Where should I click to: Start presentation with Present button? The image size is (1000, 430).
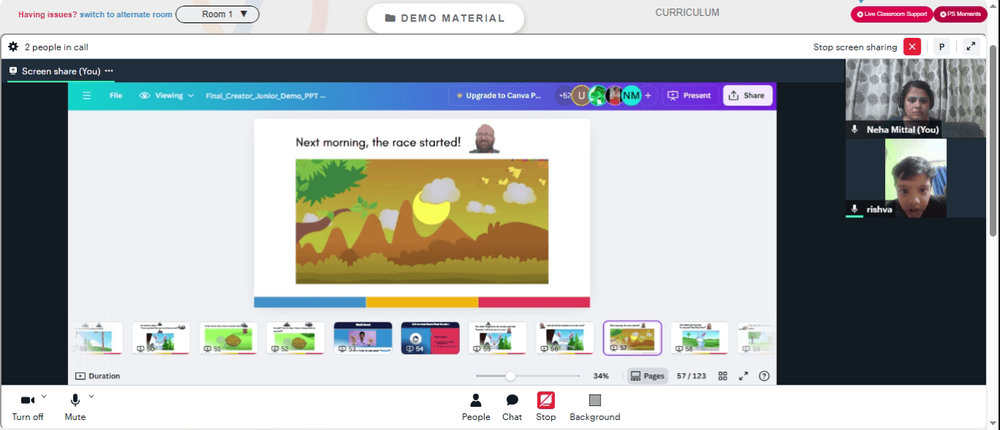[x=689, y=96]
